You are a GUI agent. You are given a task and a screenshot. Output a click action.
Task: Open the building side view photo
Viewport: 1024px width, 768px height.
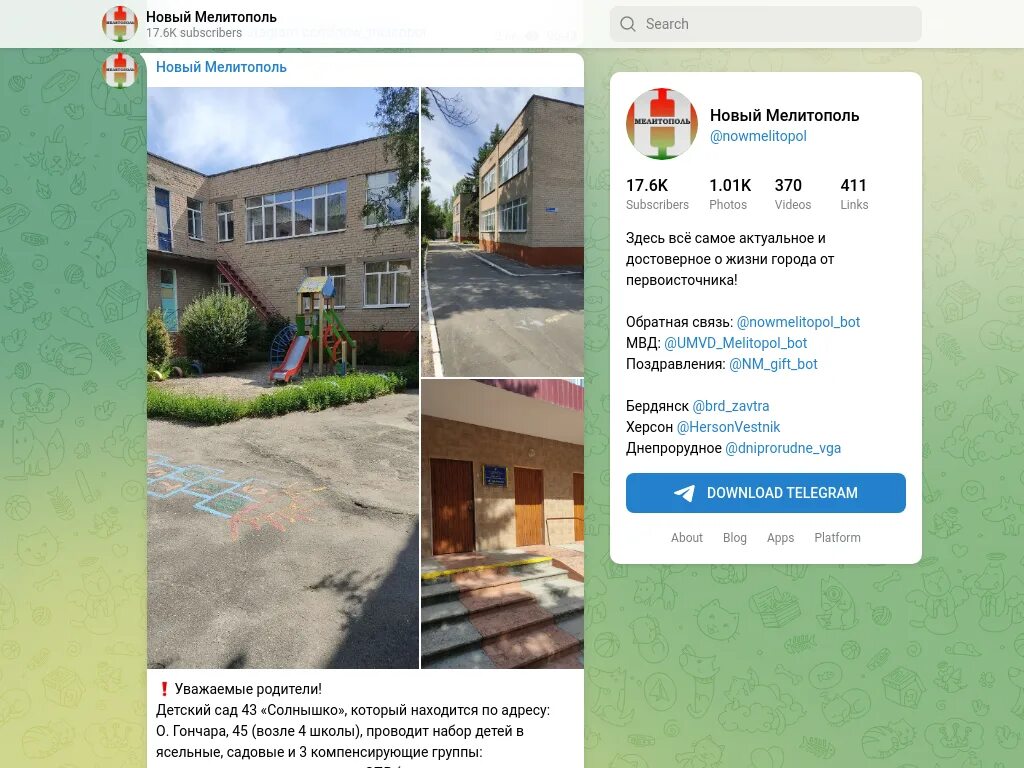[x=502, y=232]
